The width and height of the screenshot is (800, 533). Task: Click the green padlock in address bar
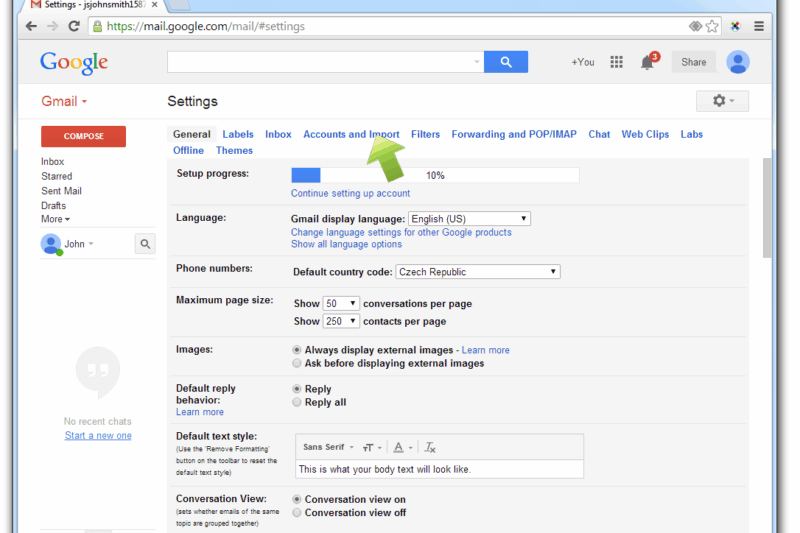[x=97, y=27]
